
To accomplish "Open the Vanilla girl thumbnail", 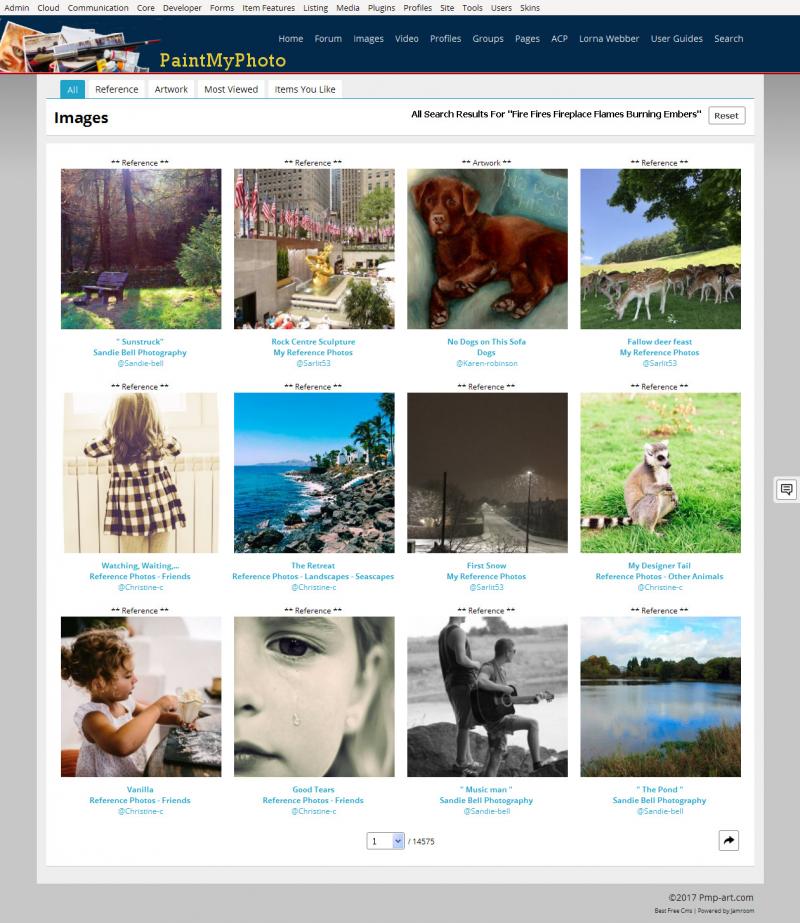I will (x=141, y=696).
